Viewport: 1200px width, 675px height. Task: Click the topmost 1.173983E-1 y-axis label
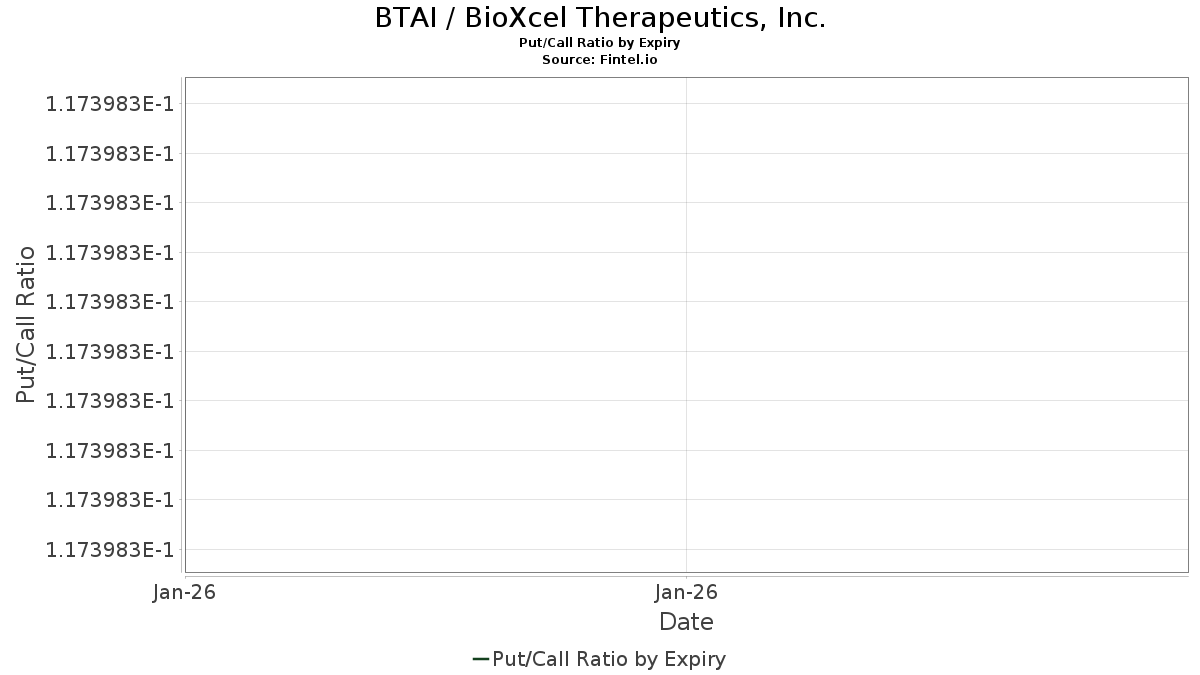click(110, 104)
